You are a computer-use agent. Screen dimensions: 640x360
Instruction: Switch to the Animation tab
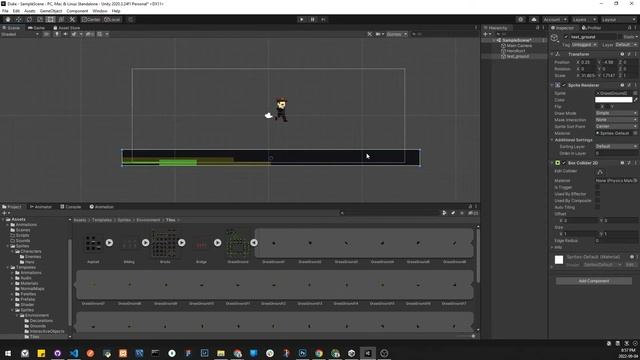click(102, 207)
